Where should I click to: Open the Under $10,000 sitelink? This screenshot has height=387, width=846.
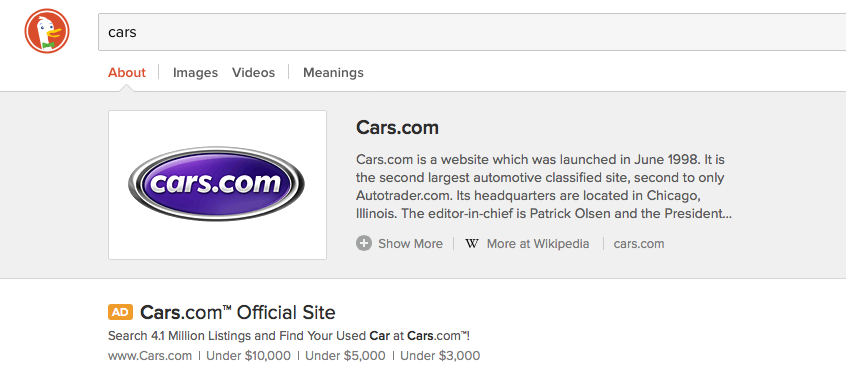(248, 356)
